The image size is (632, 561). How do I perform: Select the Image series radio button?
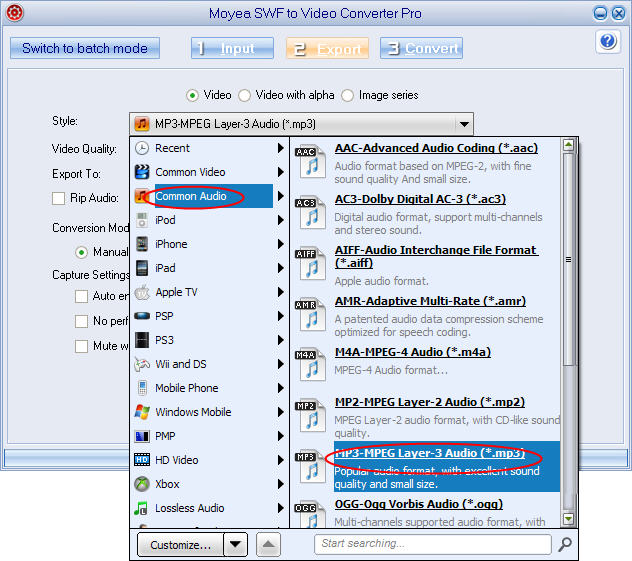347,96
